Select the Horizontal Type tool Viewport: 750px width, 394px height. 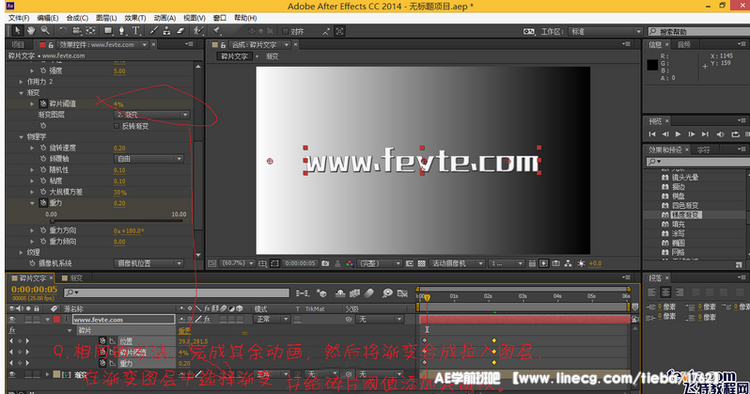pos(136,31)
